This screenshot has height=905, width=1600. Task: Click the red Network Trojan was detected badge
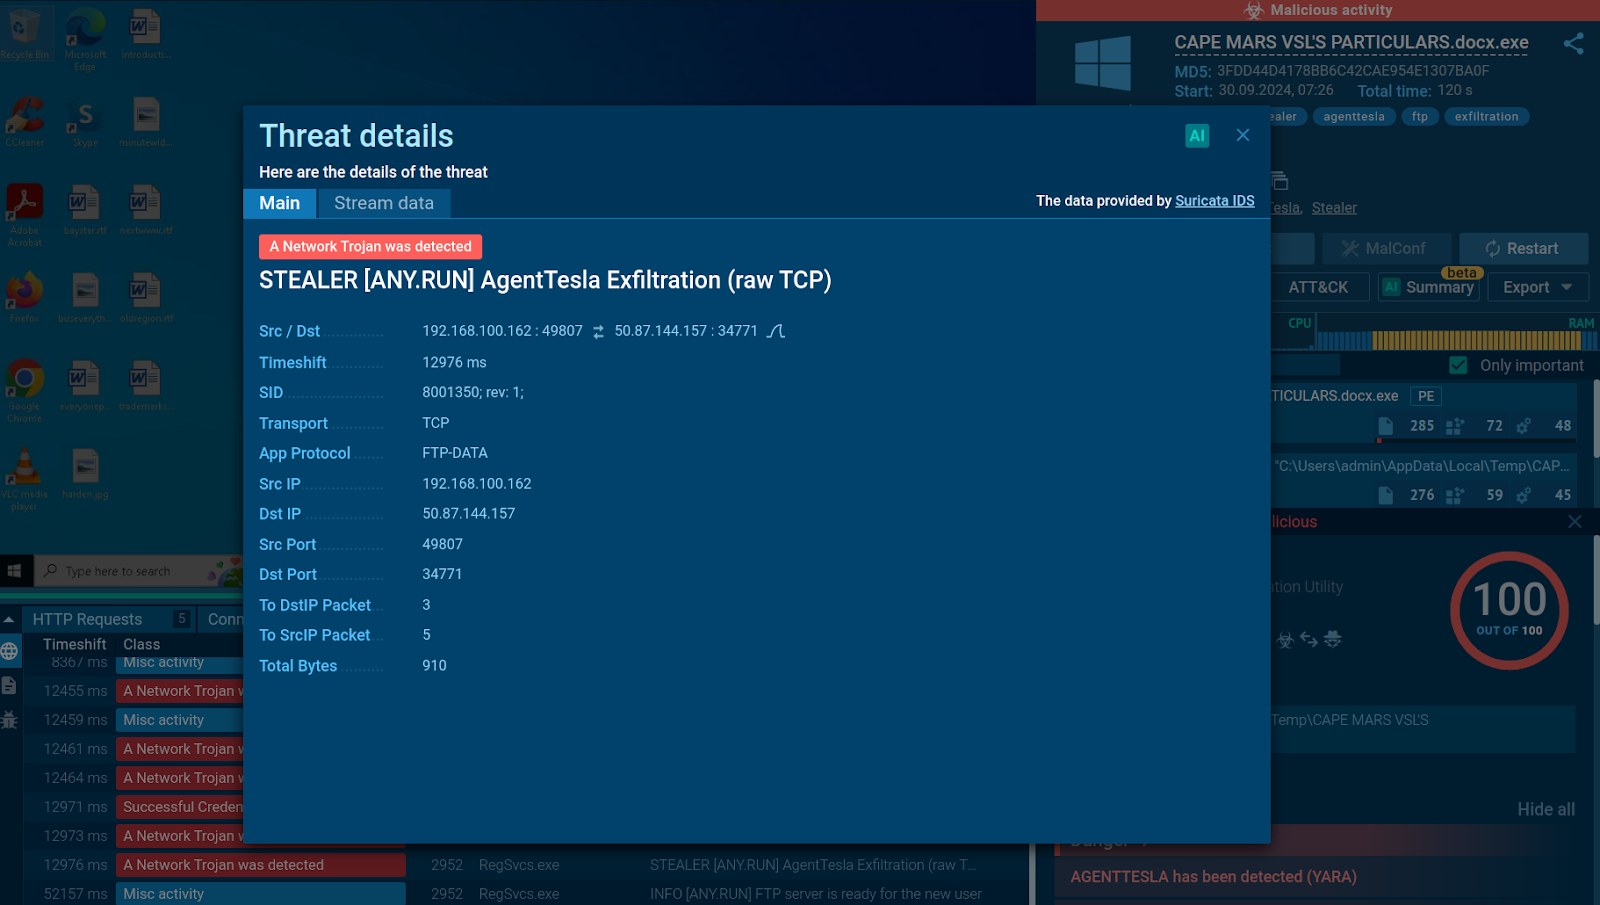(370, 247)
